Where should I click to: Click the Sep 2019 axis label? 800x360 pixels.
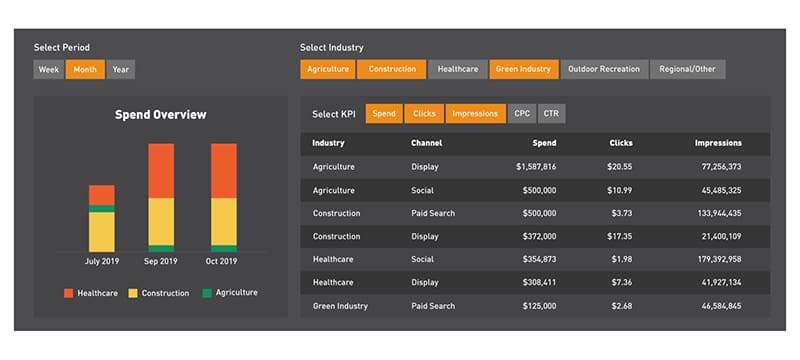coord(161,261)
